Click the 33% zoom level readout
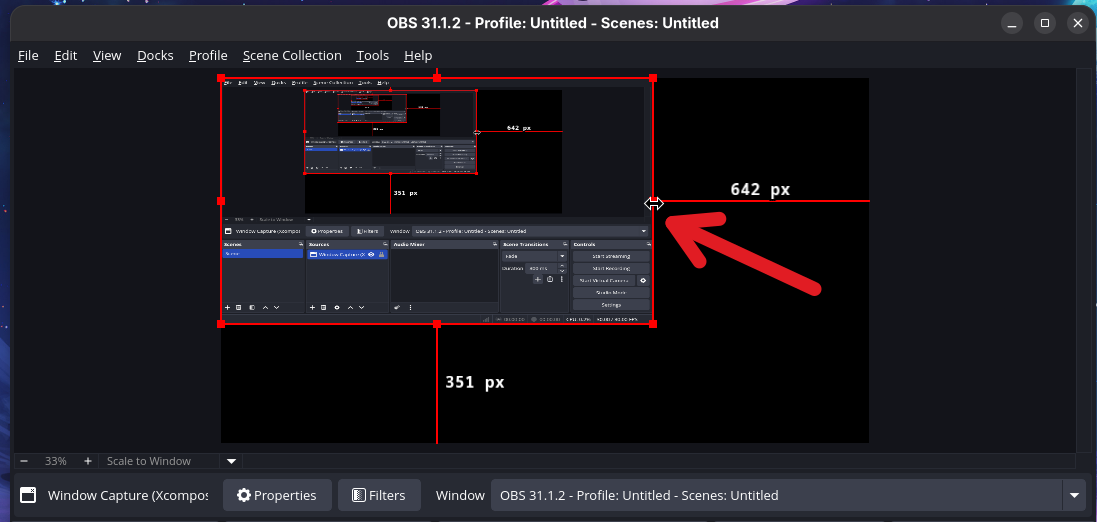 [x=56, y=461]
